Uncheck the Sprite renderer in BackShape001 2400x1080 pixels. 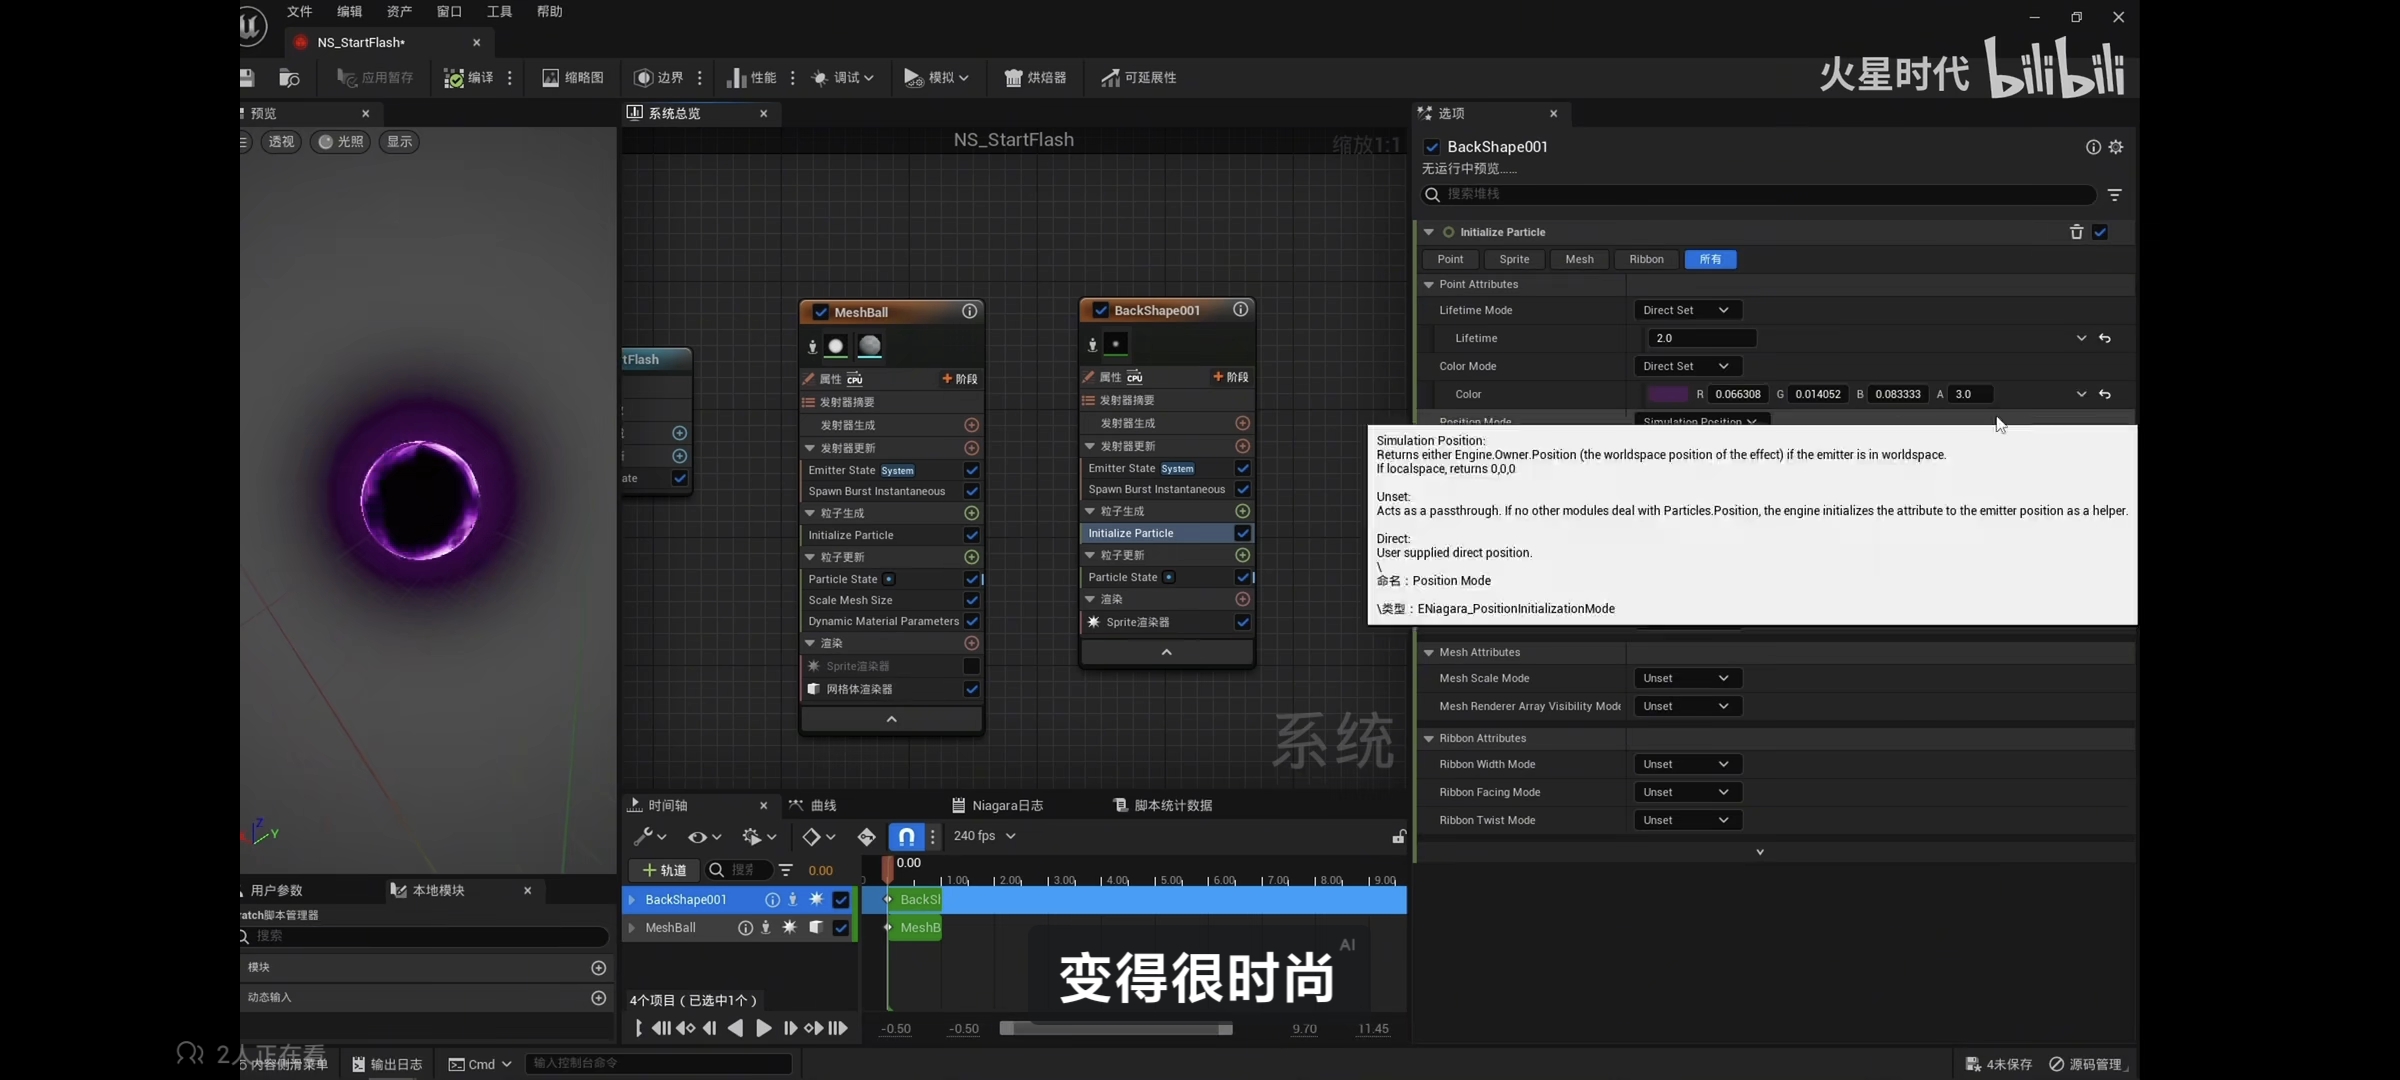click(x=1242, y=622)
